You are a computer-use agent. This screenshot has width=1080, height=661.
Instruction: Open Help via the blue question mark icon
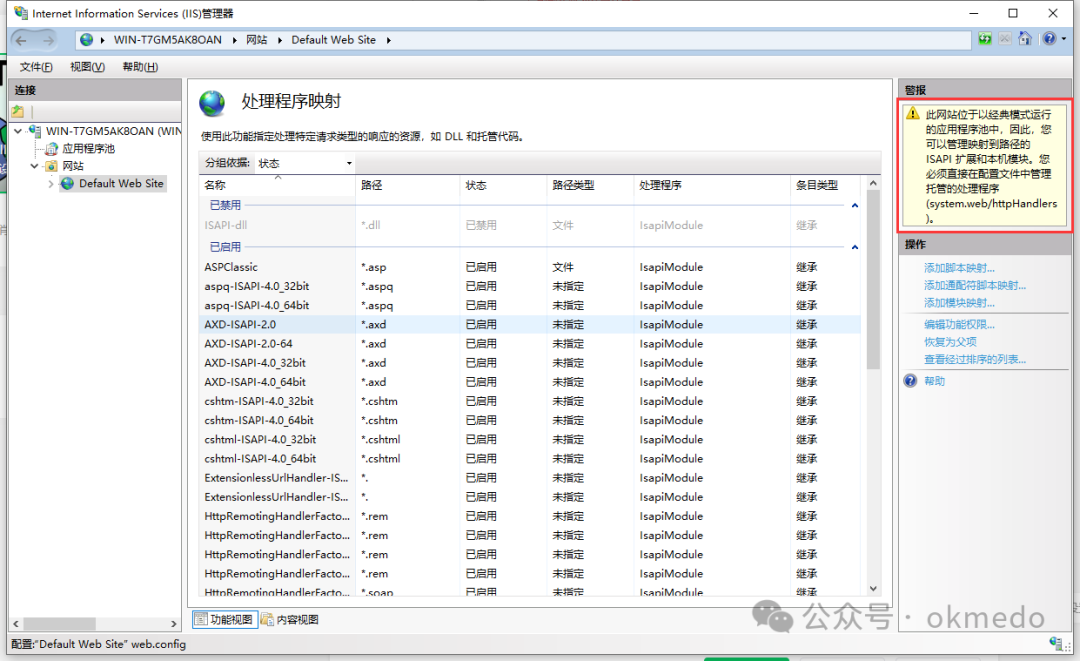pos(1048,38)
